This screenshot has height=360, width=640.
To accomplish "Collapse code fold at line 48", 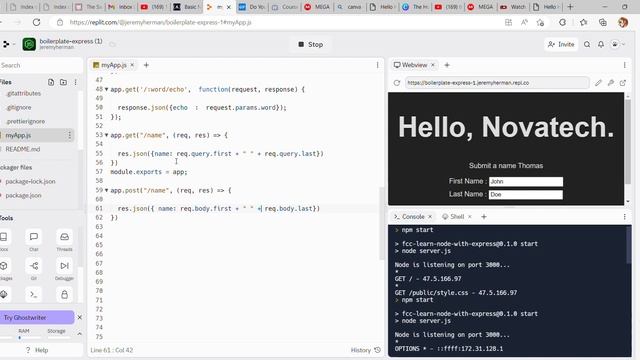I will point(107,89).
